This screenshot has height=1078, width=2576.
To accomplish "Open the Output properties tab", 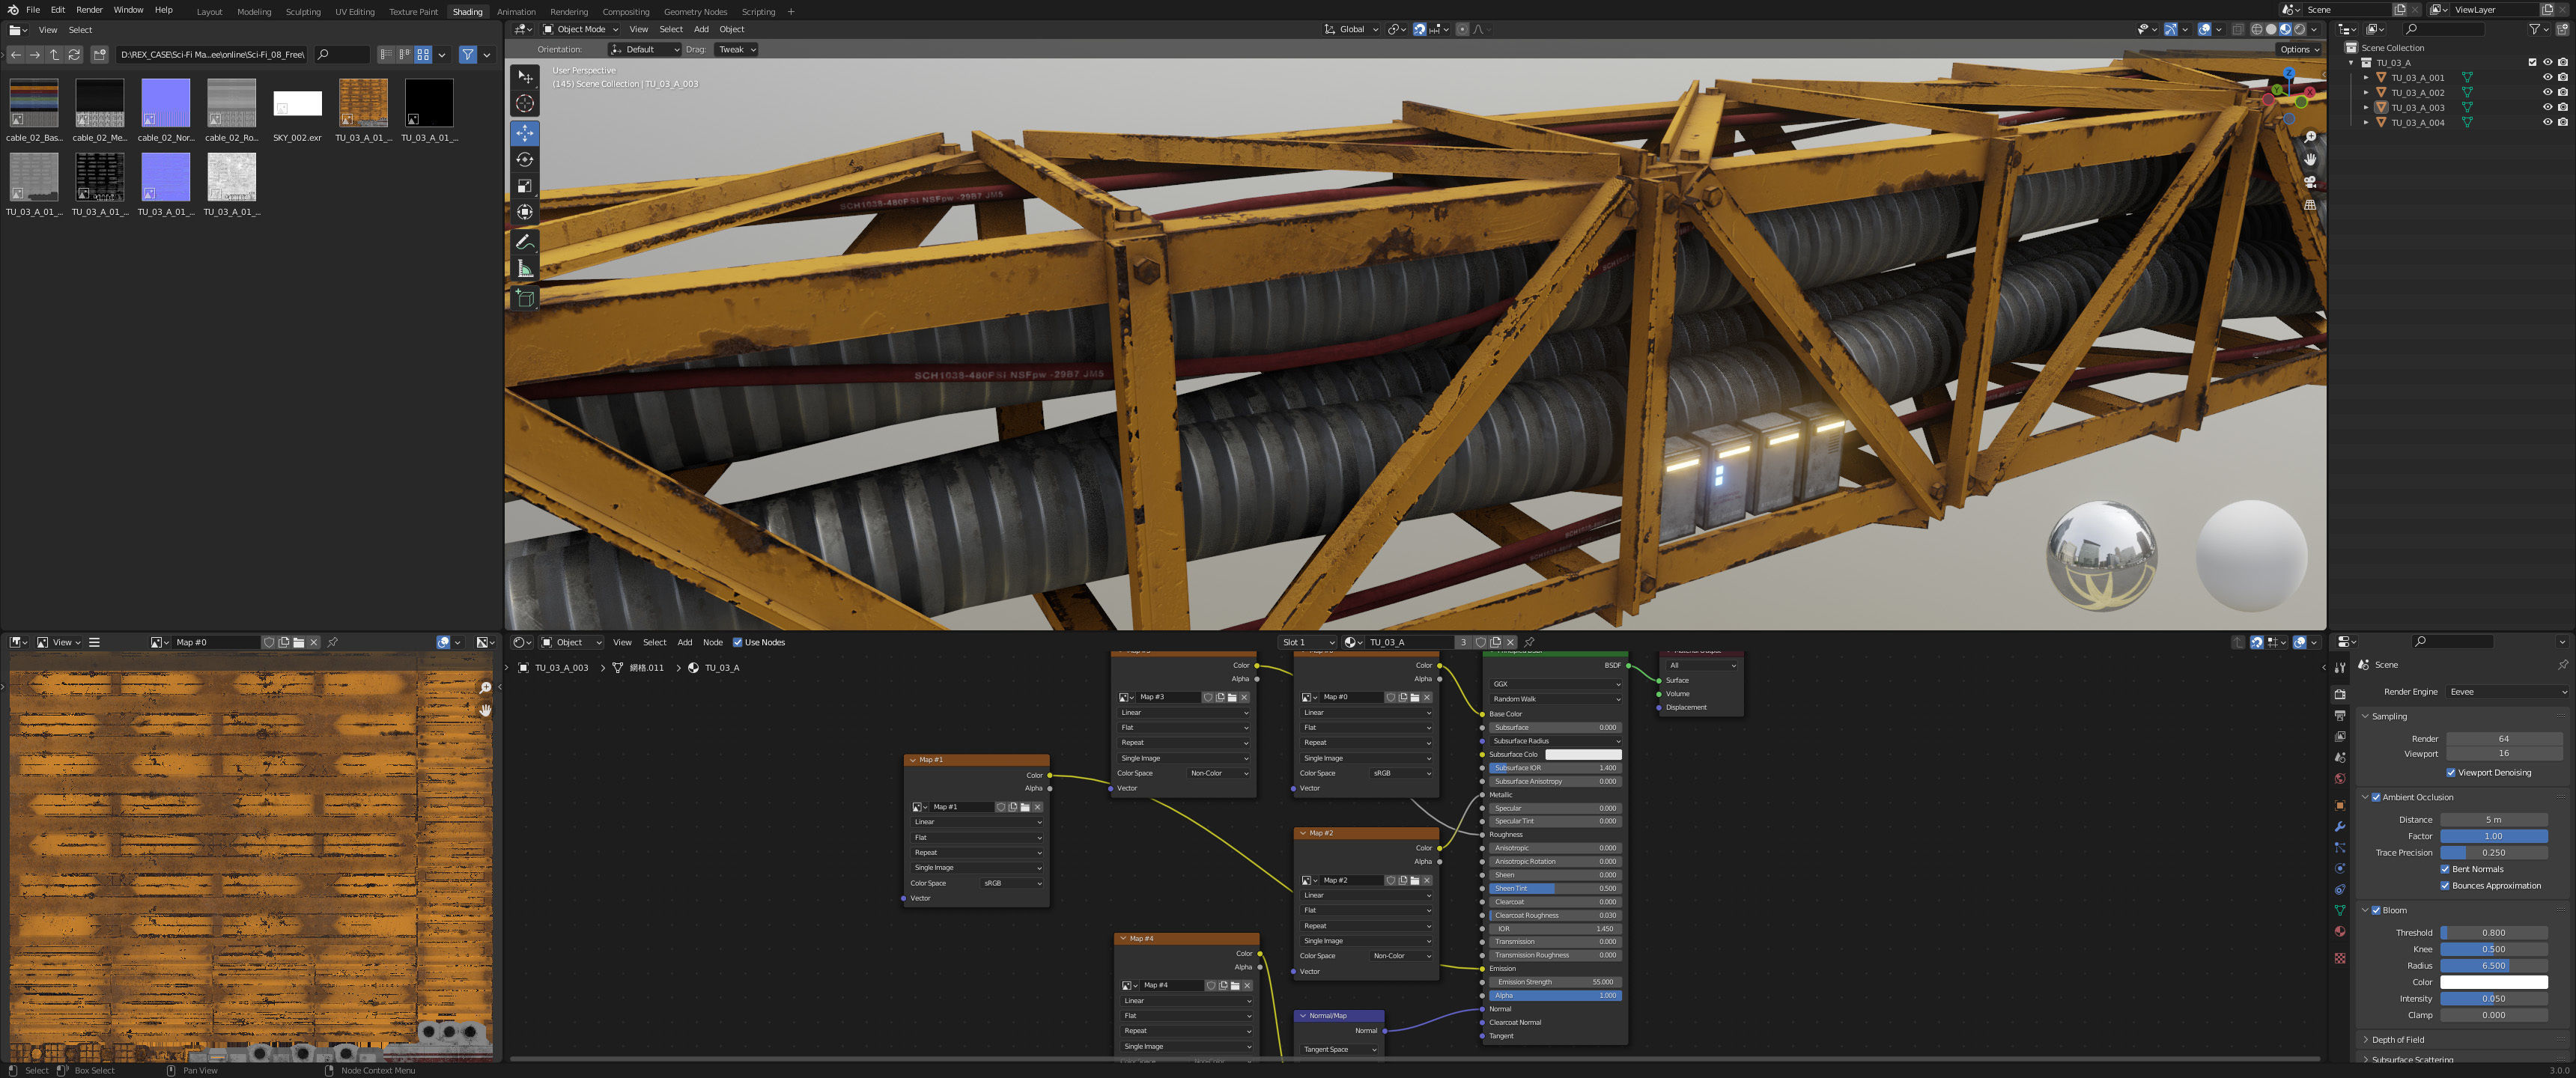I will point(2340,716).
